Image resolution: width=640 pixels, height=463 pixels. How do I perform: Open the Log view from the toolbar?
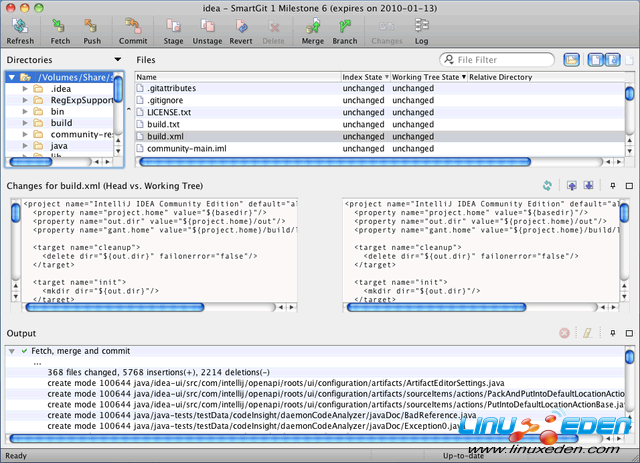click(421, 26)
